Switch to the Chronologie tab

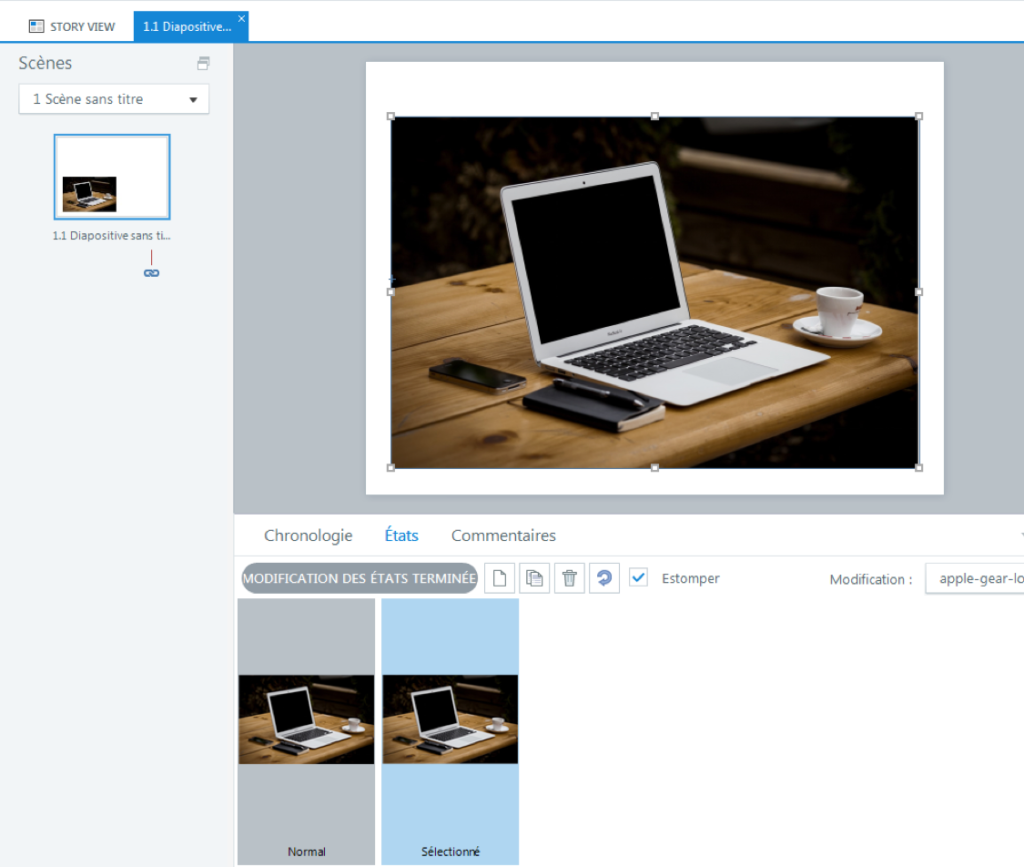tap(308, 535)
